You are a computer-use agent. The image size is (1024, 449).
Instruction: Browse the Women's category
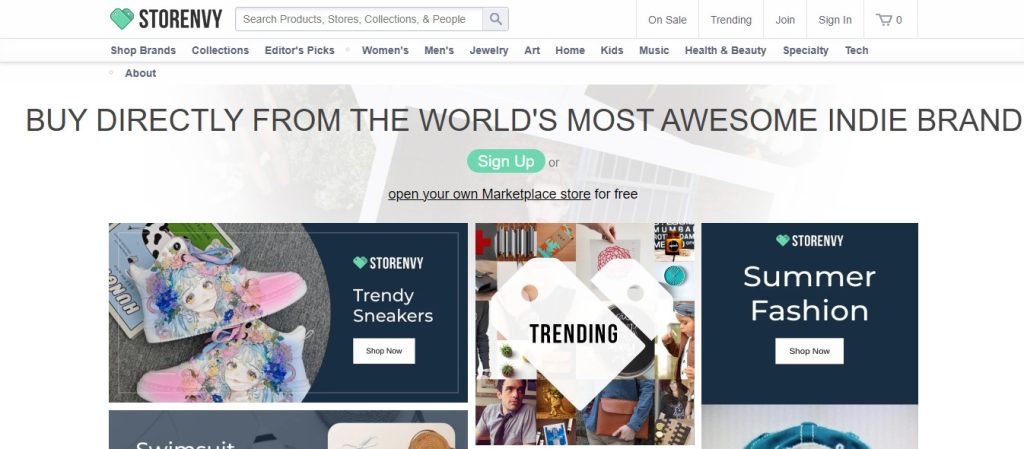(x=385, y=50)
